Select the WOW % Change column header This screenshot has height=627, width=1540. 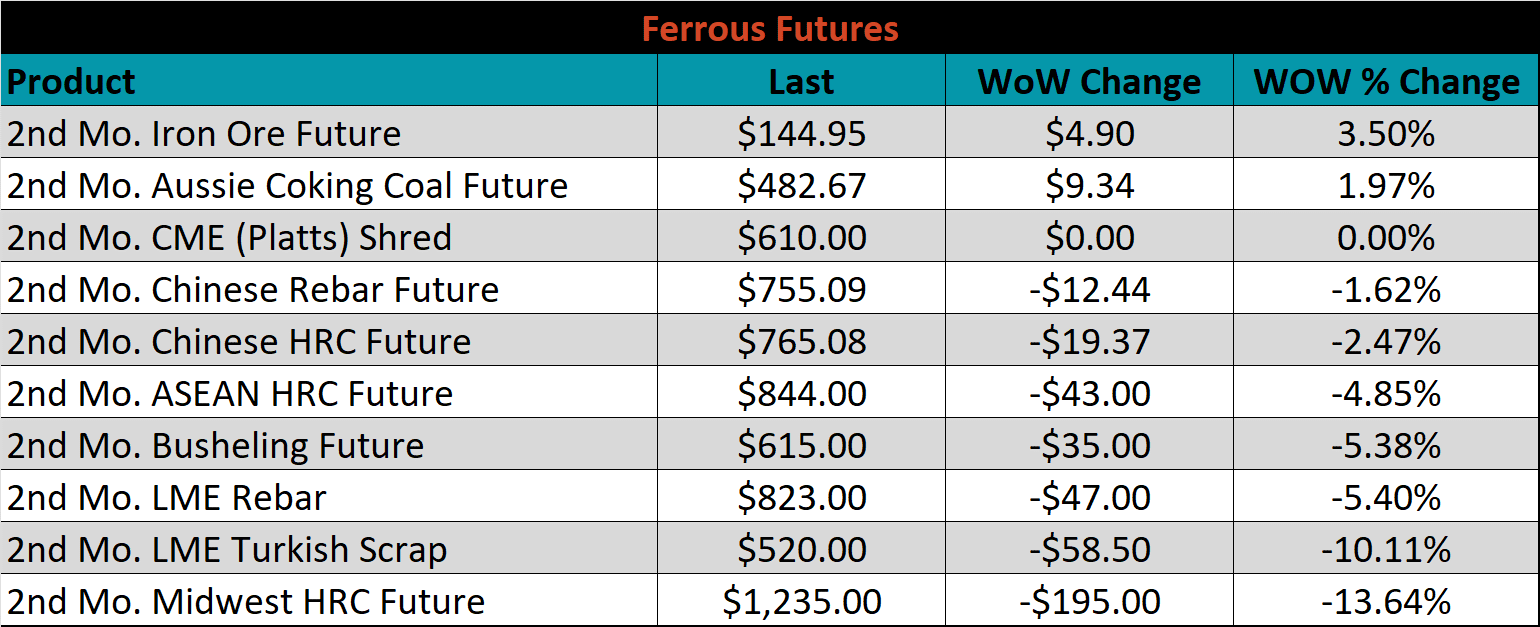[x=1386, y=81]
